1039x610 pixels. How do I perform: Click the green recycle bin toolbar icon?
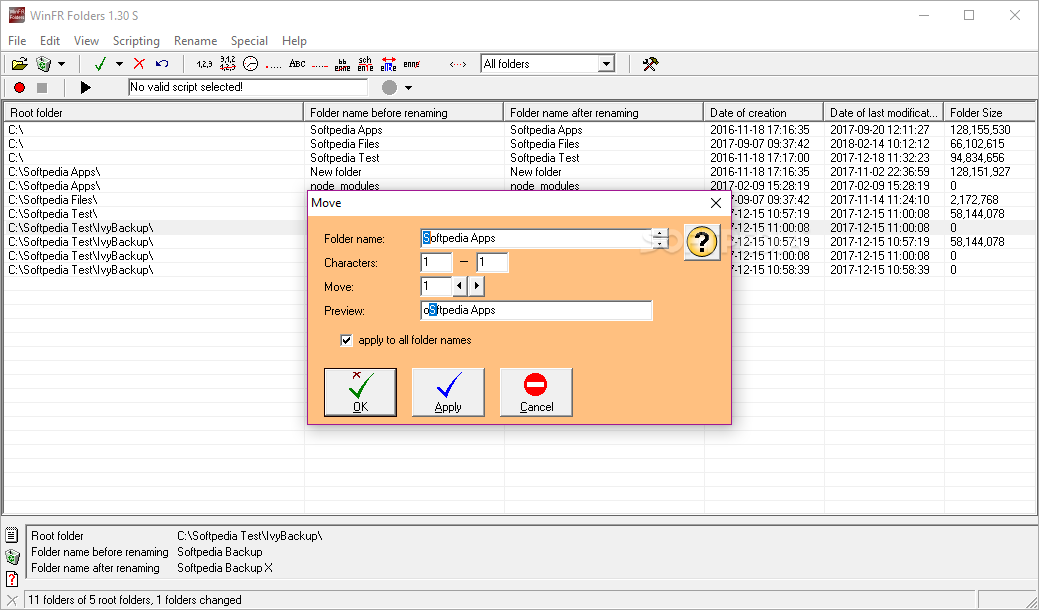(44, 64)
